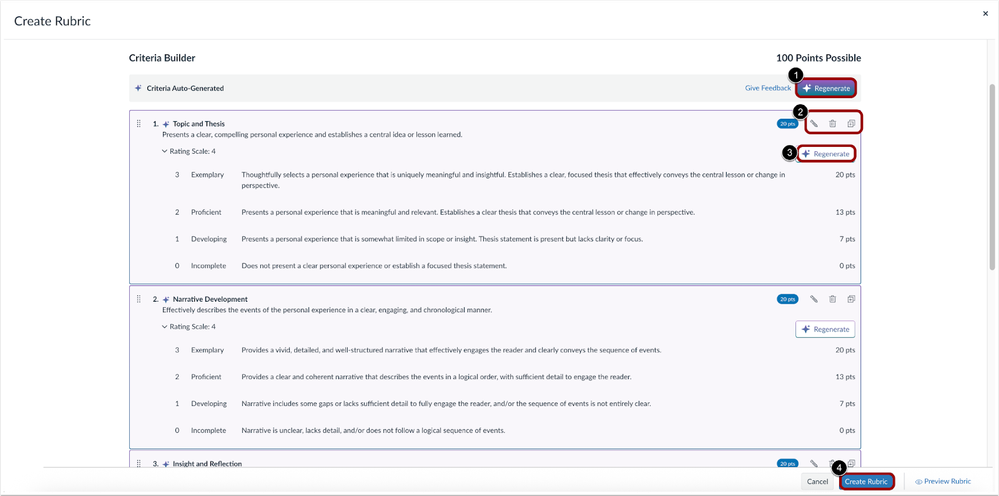Edit the Topic and Thesis criterion
The height and width of the screenshot is (496, 999).
(x=814, y=124)
